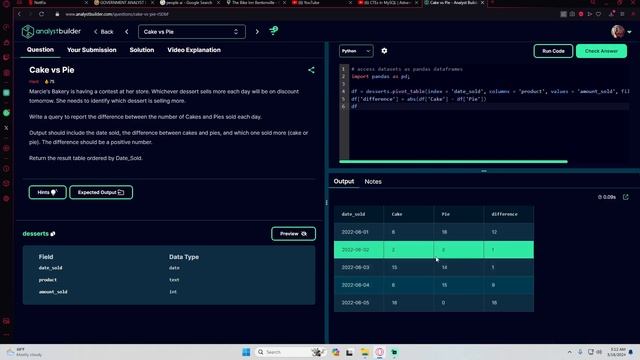Go to the next question arrow
This screenshot has width=640, height=360.
pos(257,31)
